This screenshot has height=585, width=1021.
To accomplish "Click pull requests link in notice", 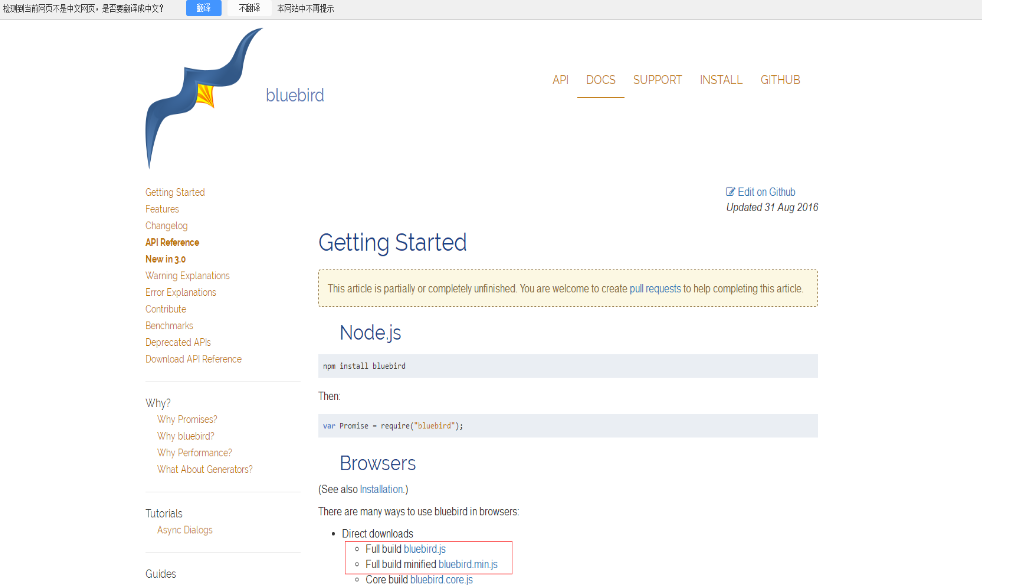I will [655, 289].
